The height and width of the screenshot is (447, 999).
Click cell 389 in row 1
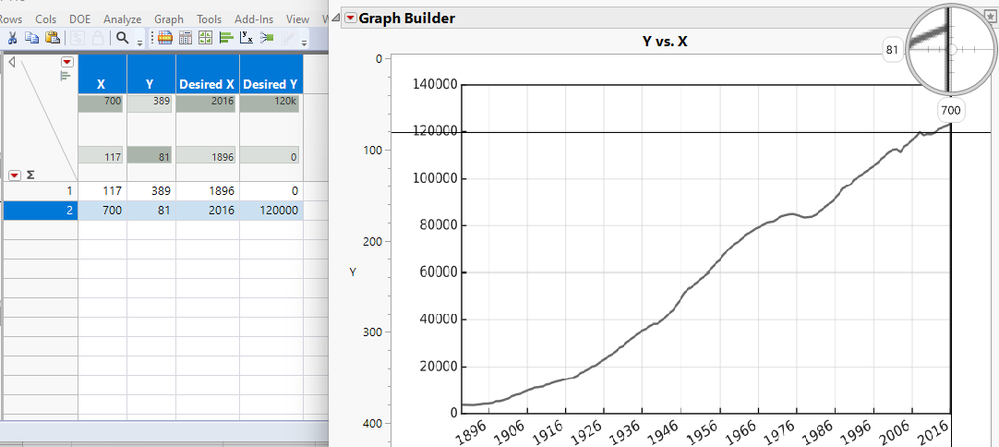[151, 191]
